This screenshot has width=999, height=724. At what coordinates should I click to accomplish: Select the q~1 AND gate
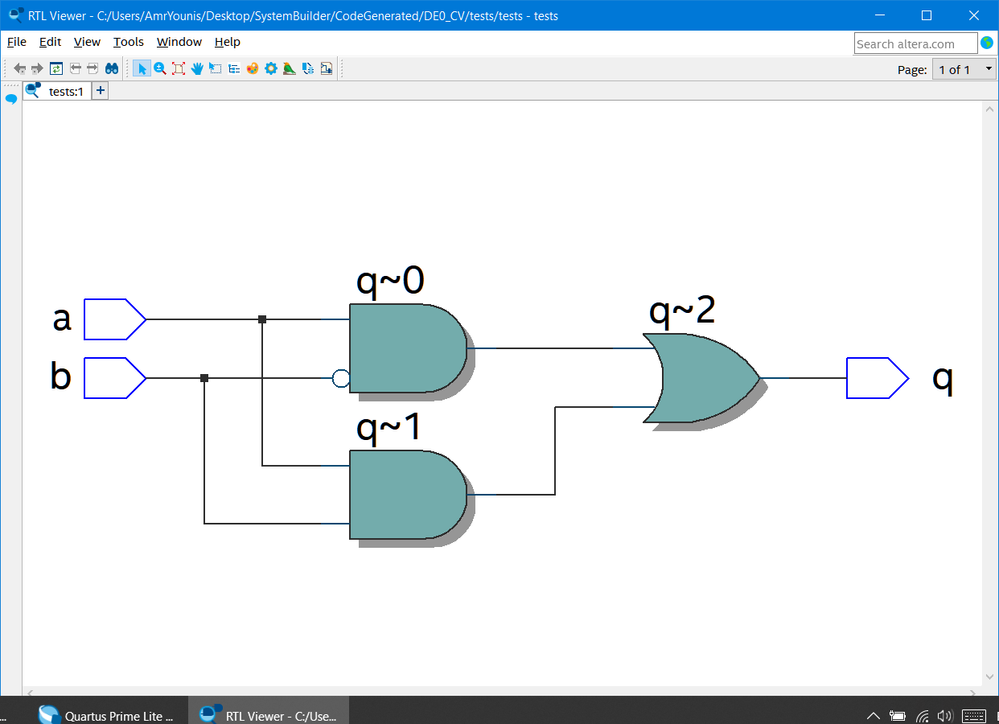point(408,495)
